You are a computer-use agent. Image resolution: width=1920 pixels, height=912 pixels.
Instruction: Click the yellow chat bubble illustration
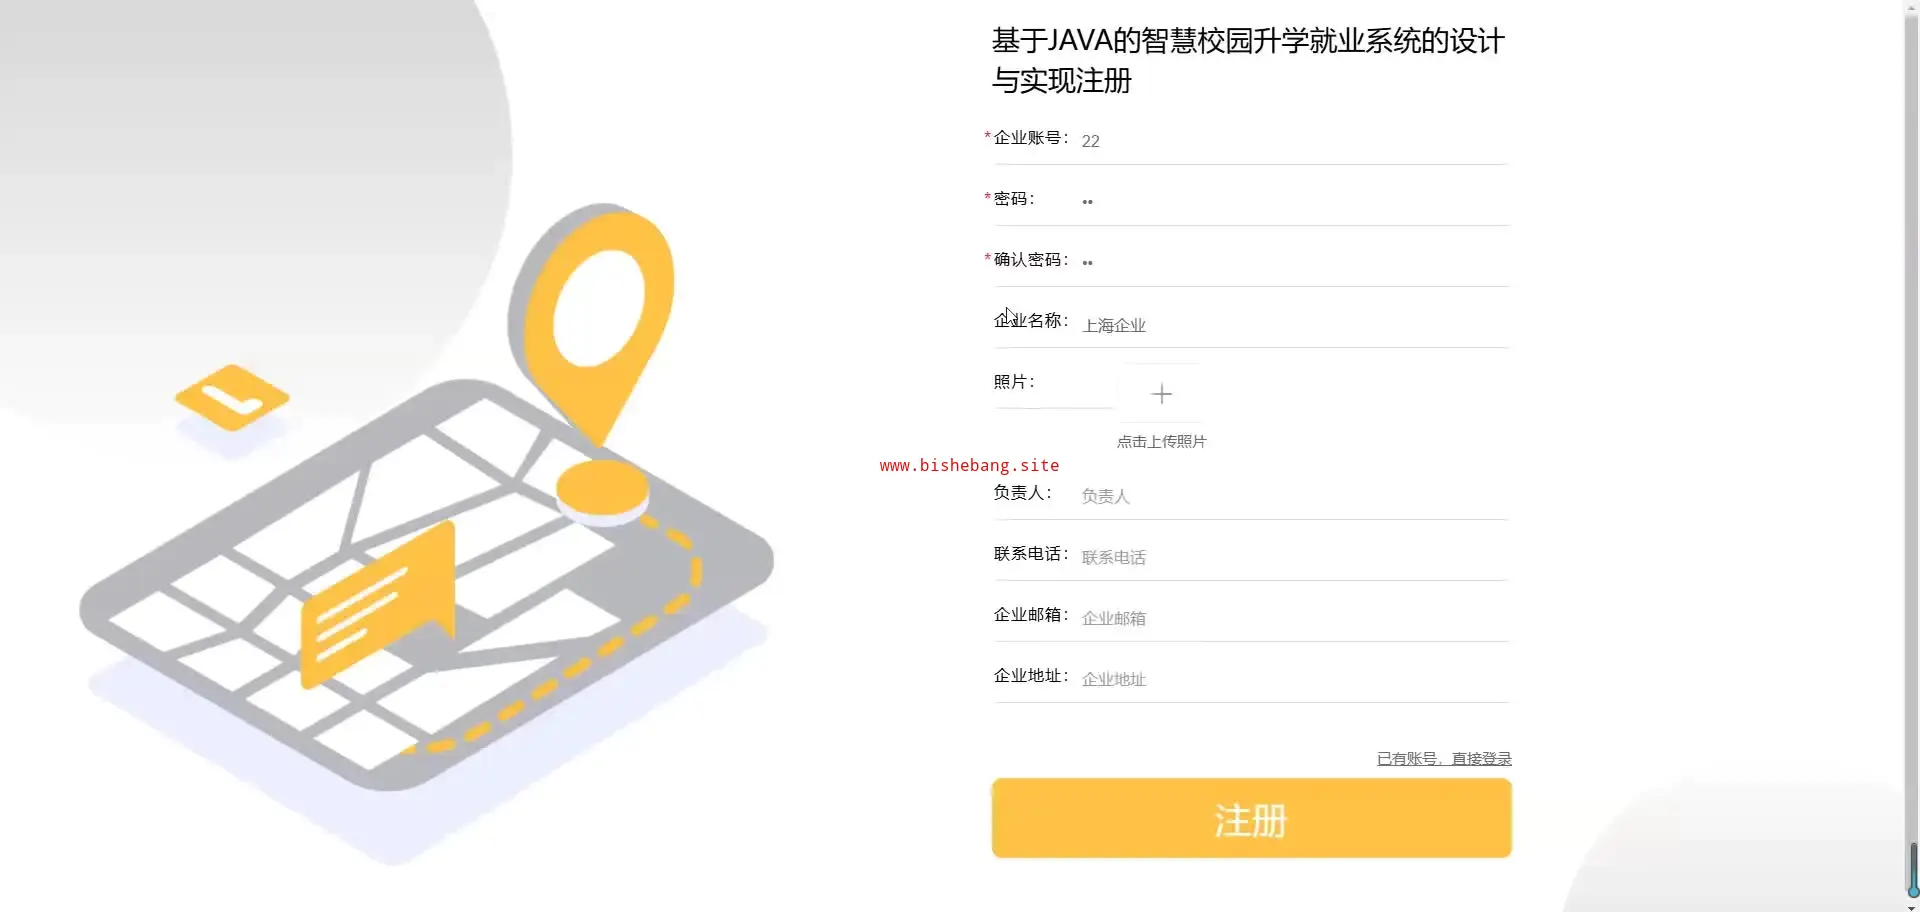(377, 607)
